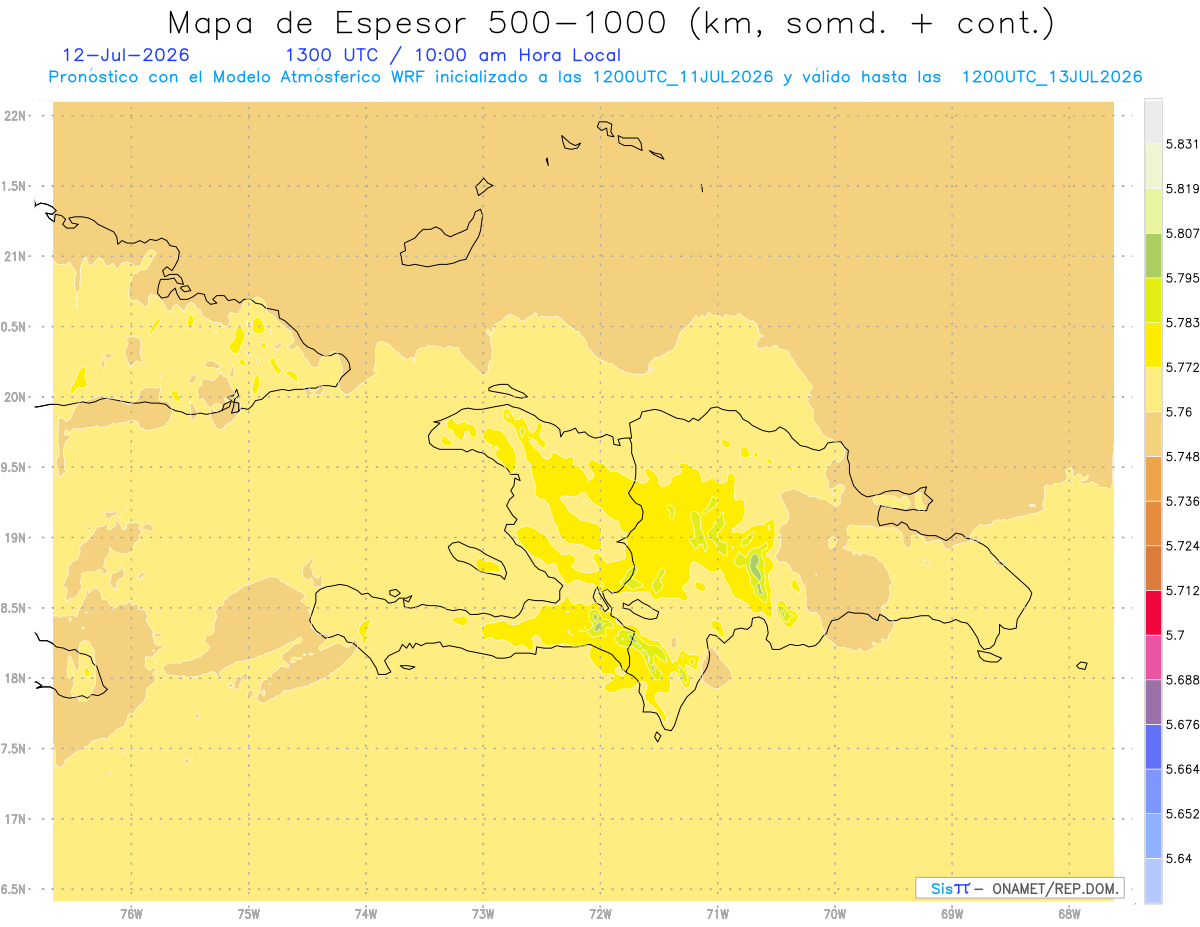The image size is (1200, 927).
Task: Click the colorbar value '5.807'
Action: point(1183,234)
